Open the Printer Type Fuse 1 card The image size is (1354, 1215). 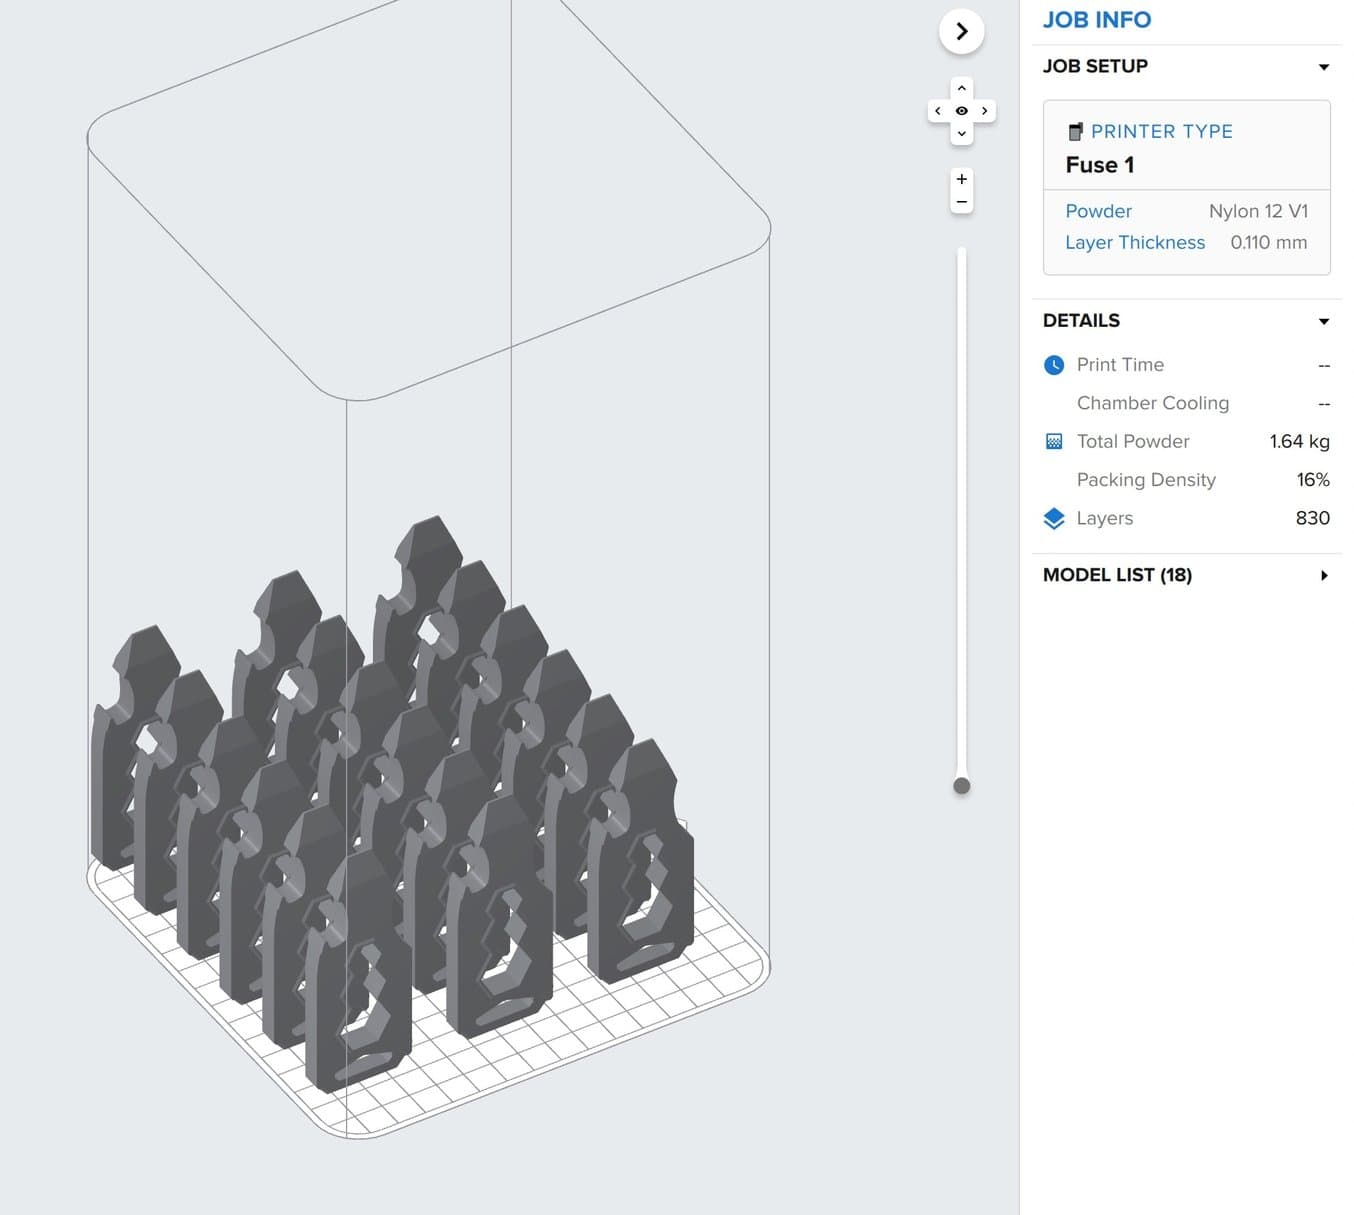point(1186,147)
